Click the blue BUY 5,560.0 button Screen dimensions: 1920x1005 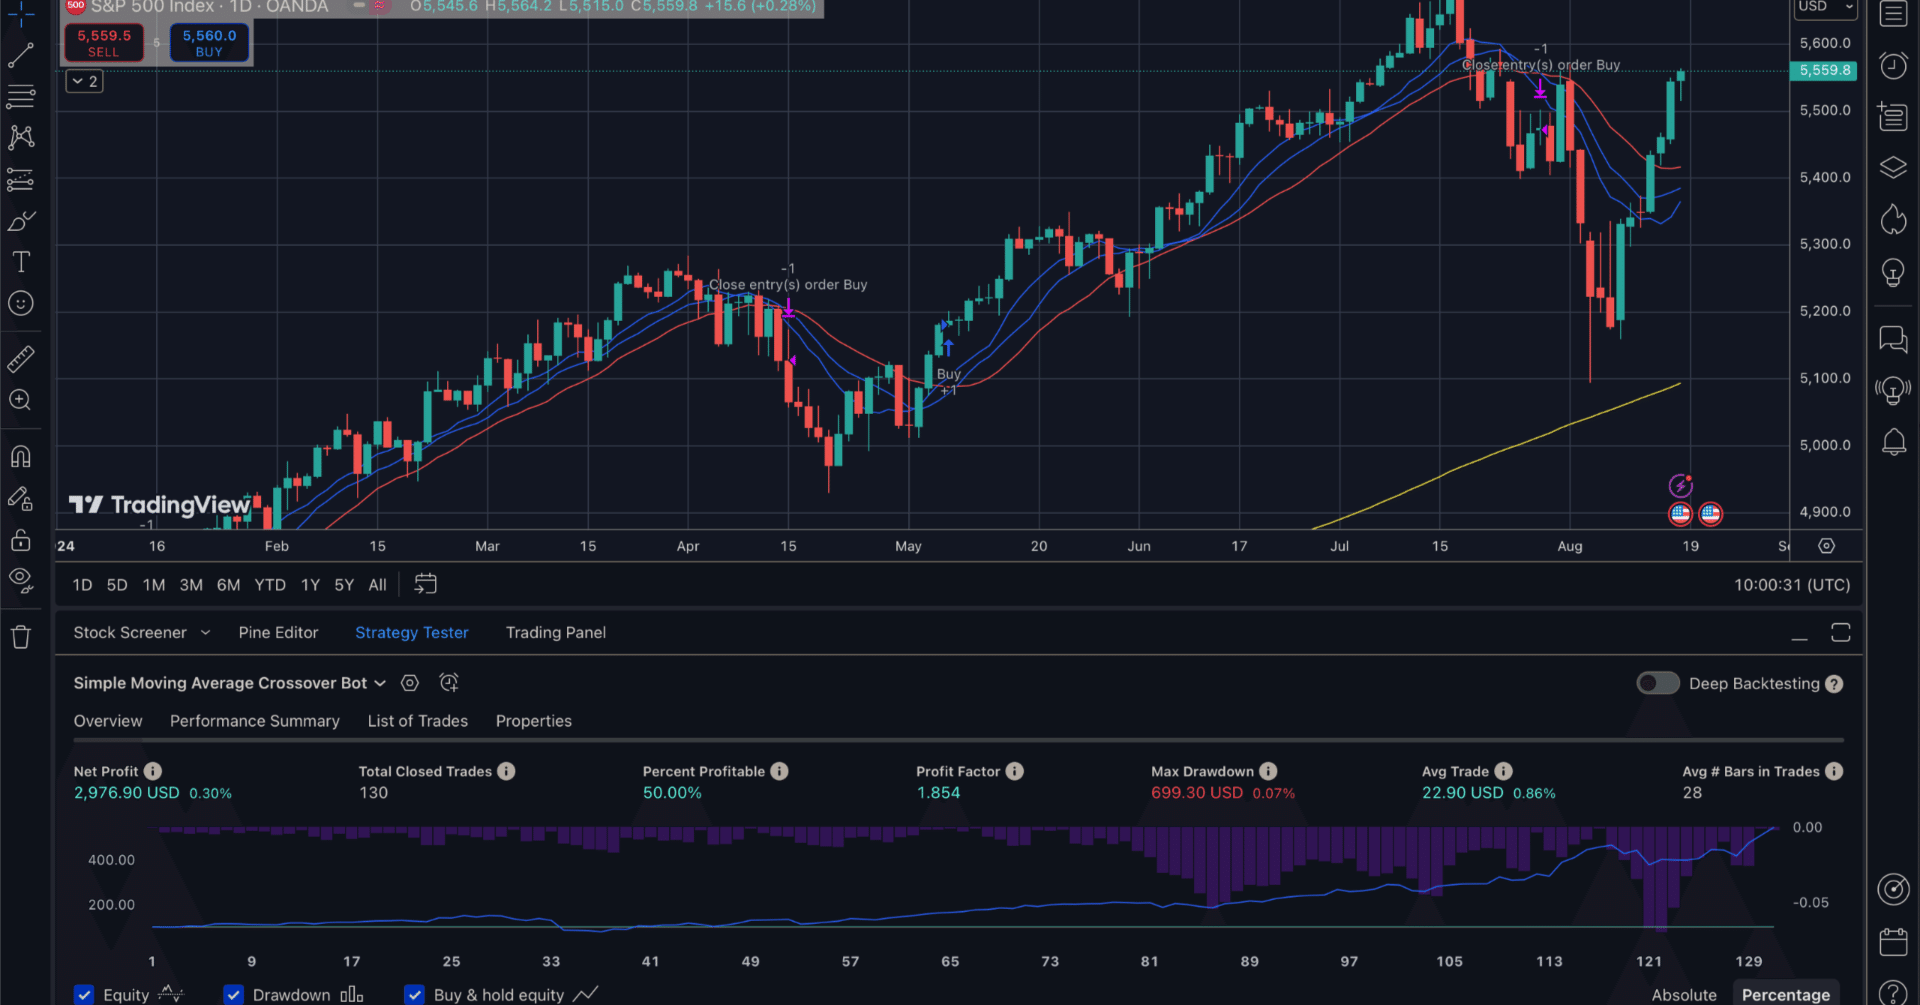[209, 43]
